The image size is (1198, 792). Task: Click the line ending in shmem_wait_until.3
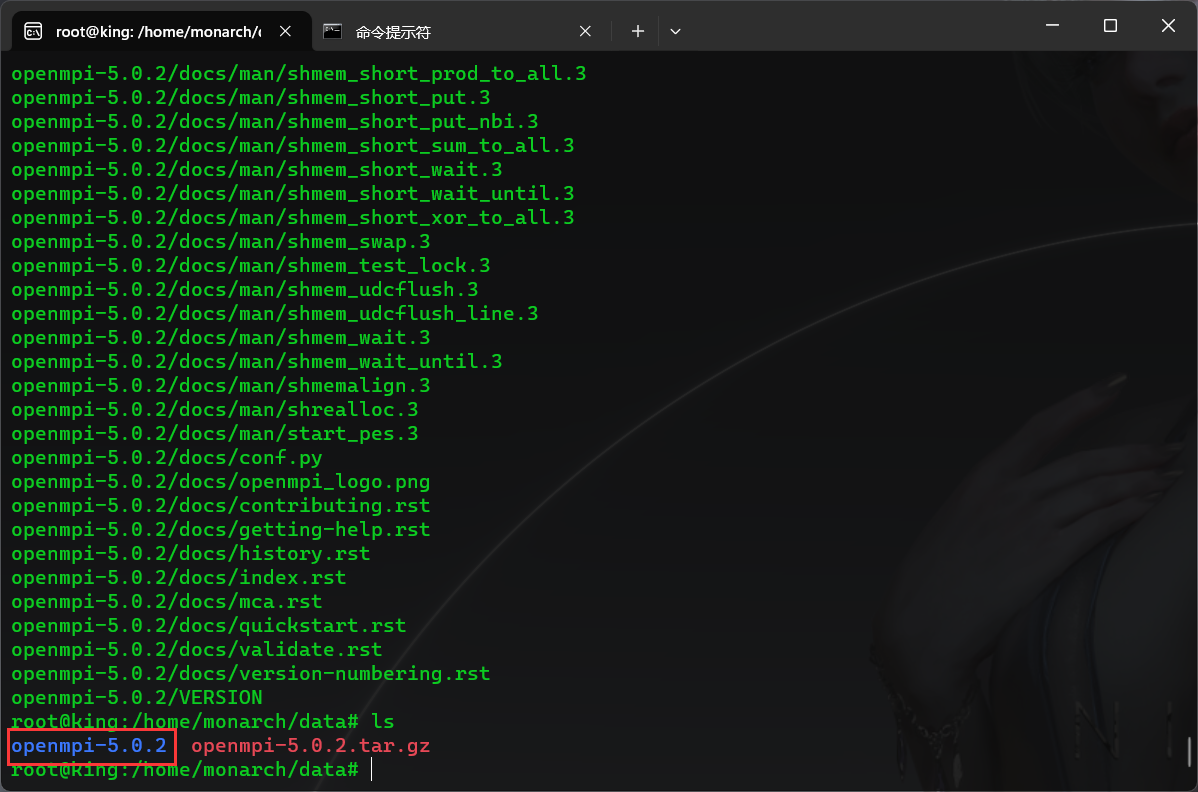(x=257, y=361)
